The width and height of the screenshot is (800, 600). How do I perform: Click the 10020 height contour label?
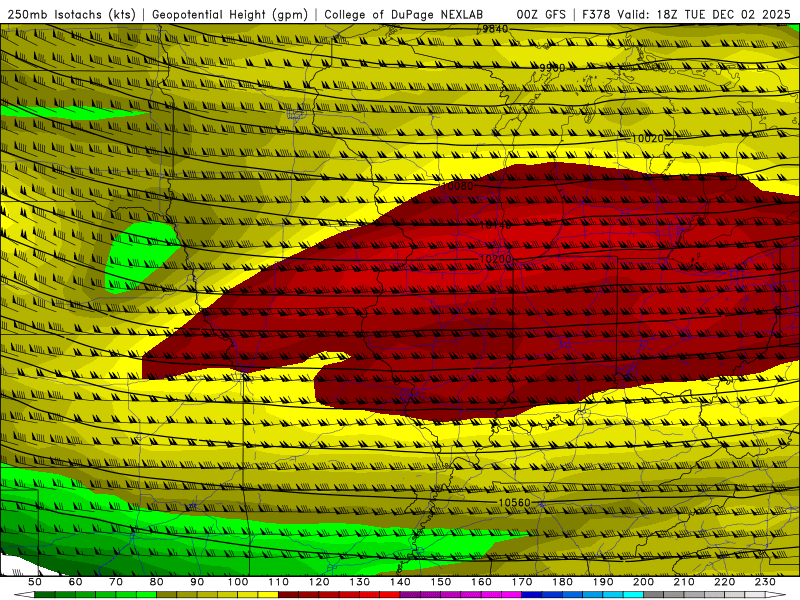coord(648,138)
